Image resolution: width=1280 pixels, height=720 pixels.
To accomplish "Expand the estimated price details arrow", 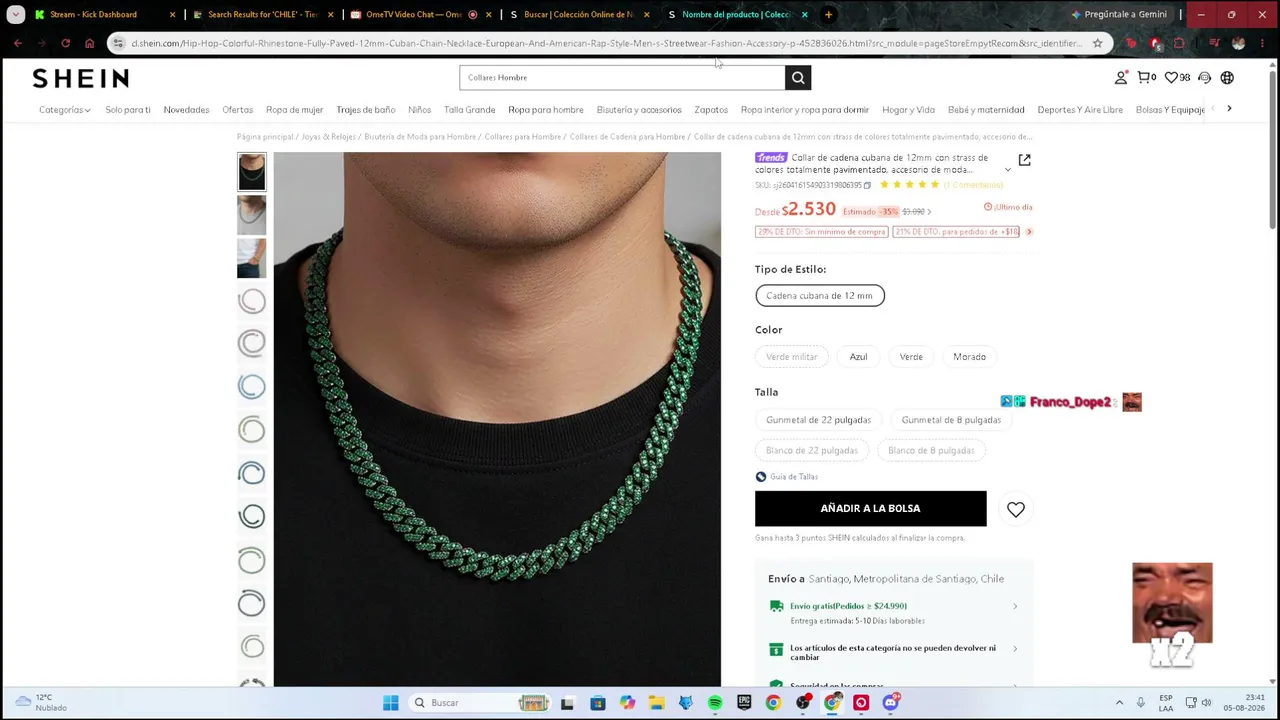I will click(x=929, y=212).
